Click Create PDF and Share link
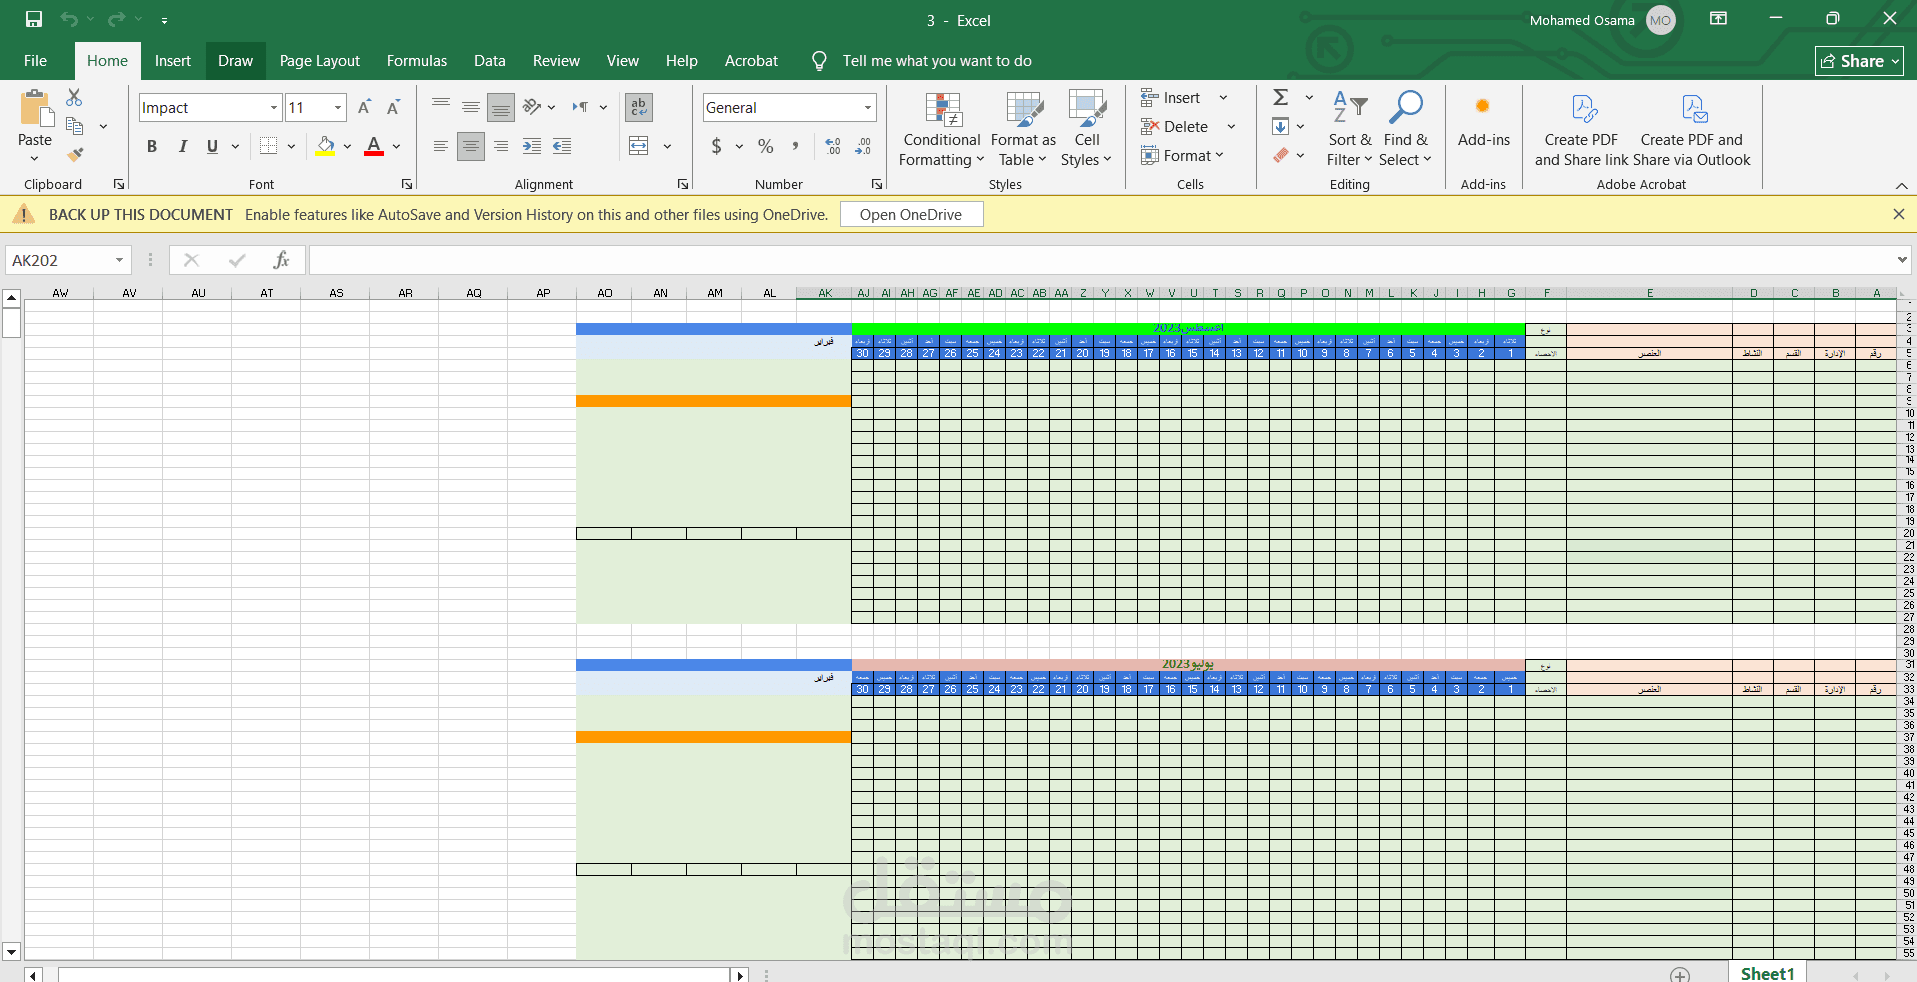The height and width of the screenshot is (982, 1917). (x=1581, y=129)
